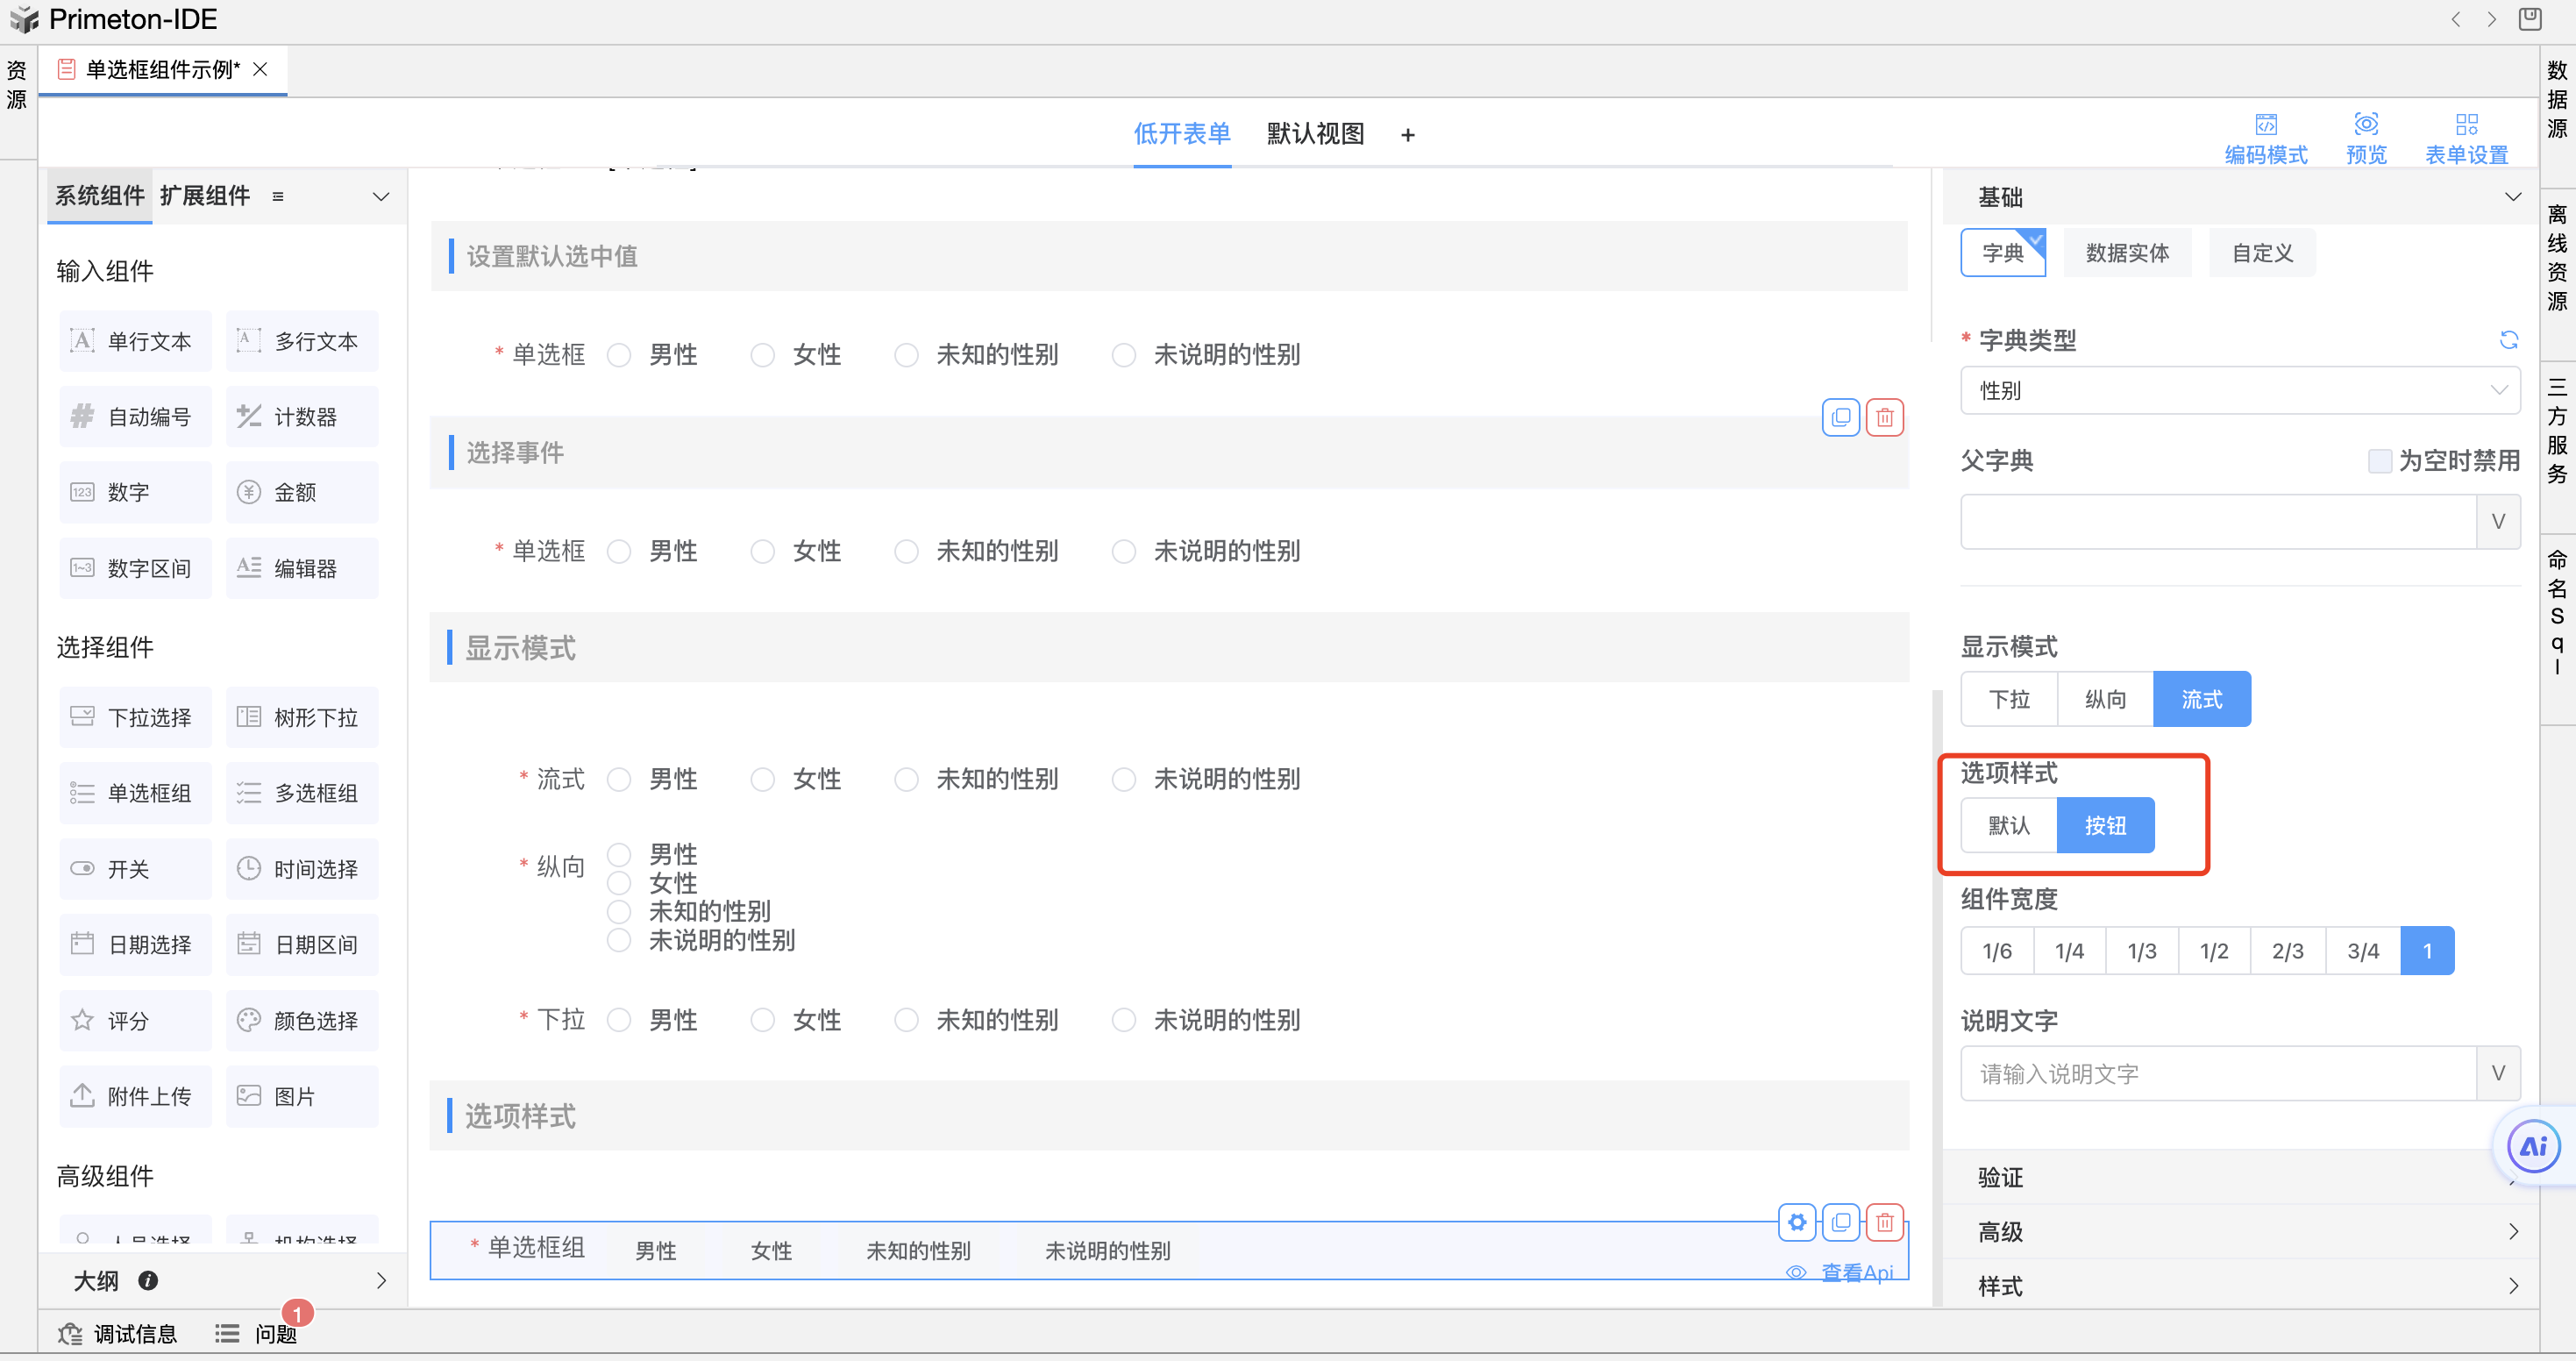Image resolution: width=2576 pixels, height=1361 pixels.
Task: Open the floating AI assistant button
Action: 2533,1146
